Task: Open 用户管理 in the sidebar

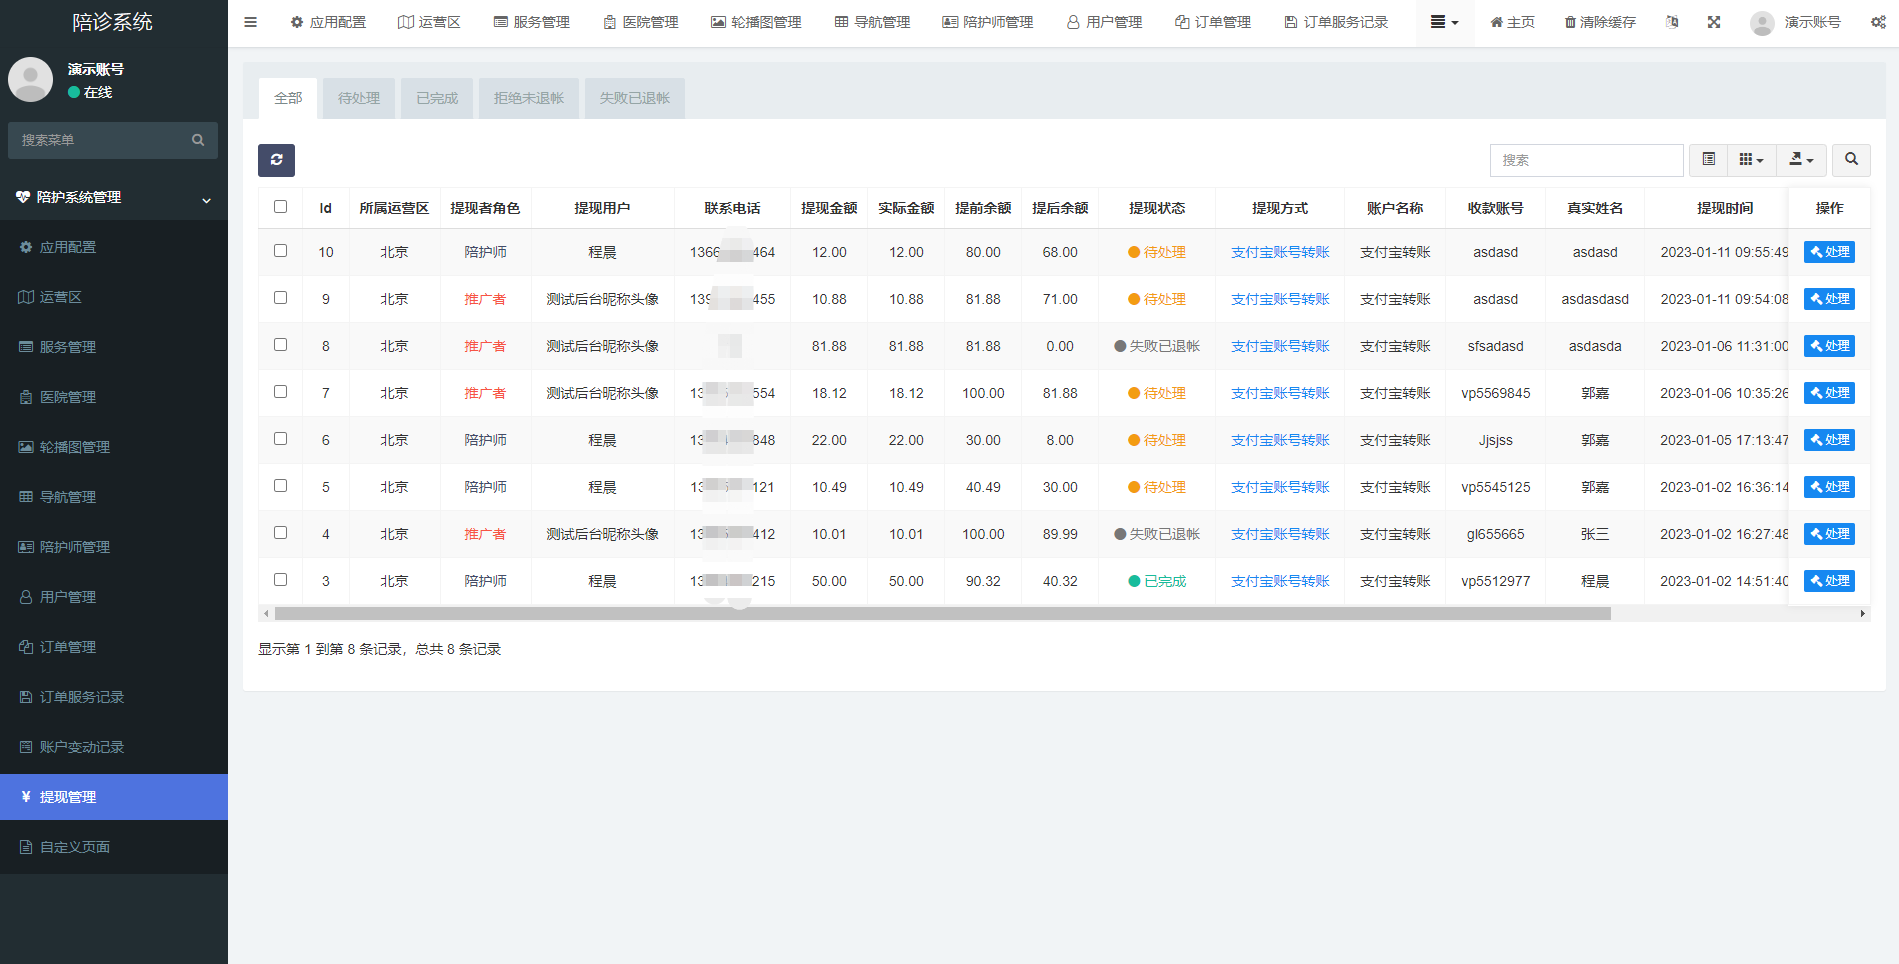Action: click(114, 597)
